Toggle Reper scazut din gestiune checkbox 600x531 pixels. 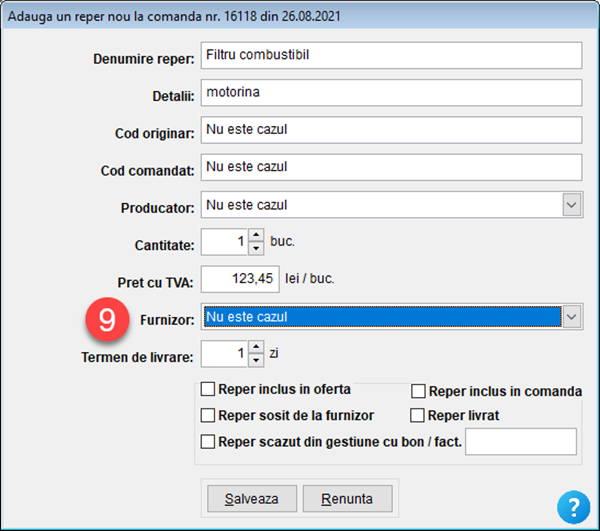pyautogui.click(x=208, y=441)
